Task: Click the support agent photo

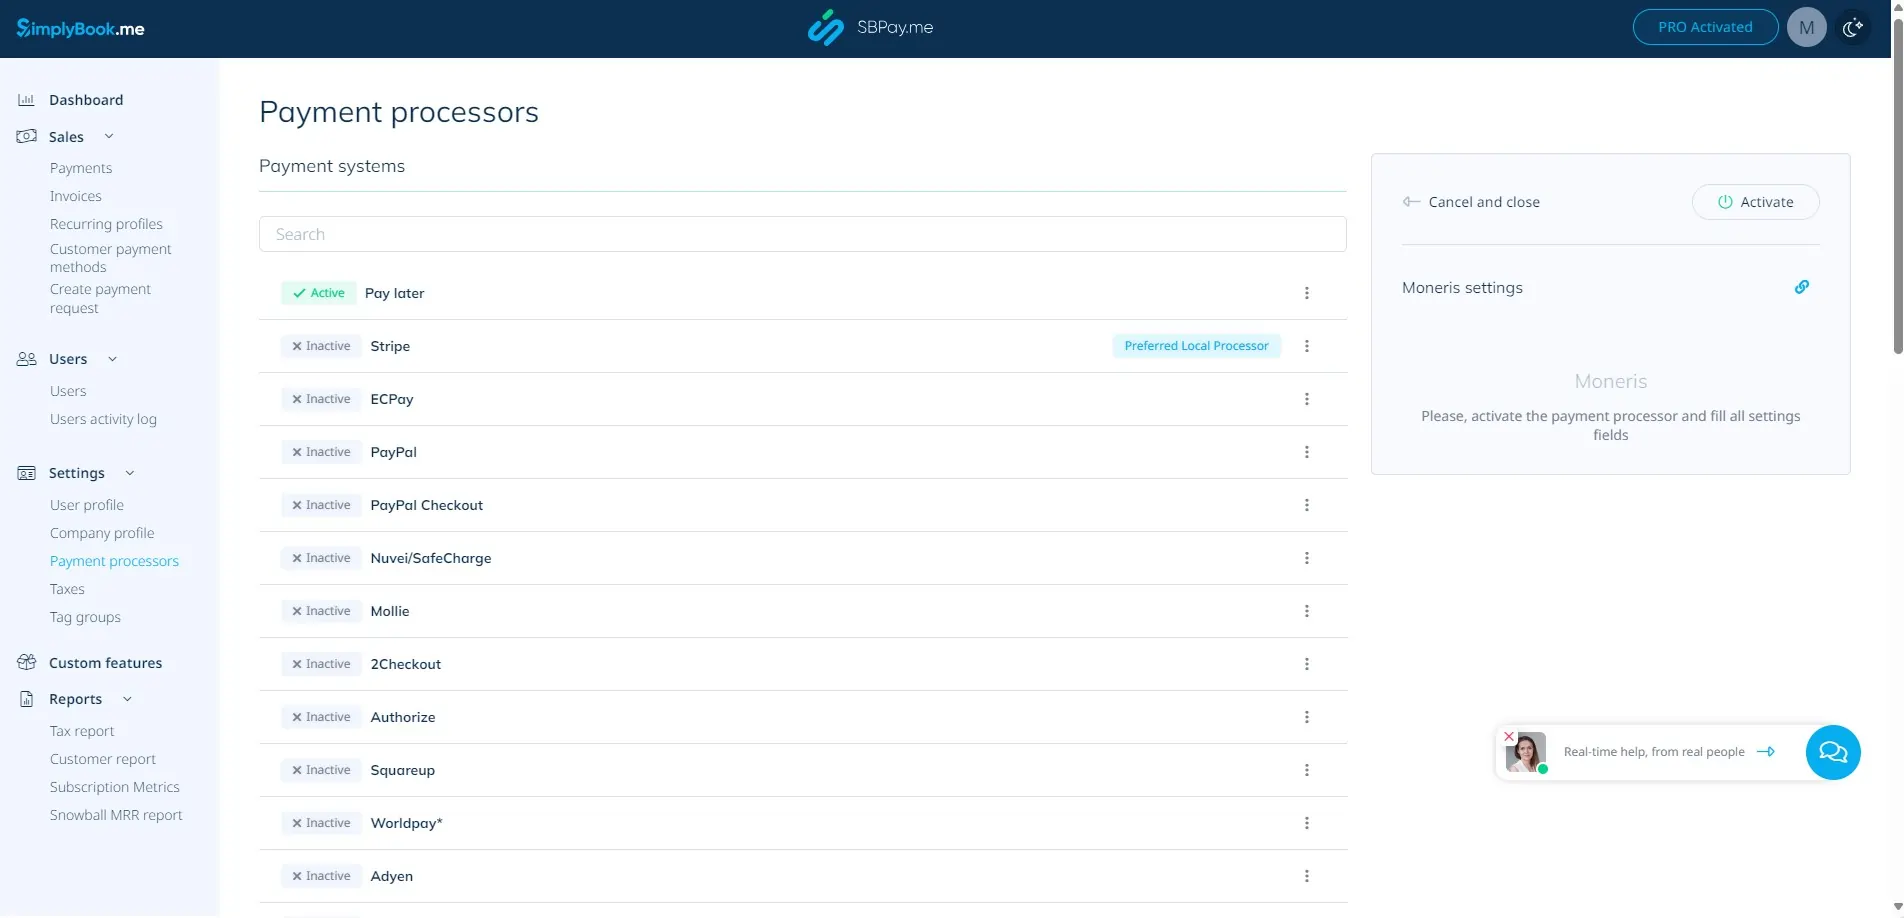Action: pyautogui.click(x=1526, y=752)
